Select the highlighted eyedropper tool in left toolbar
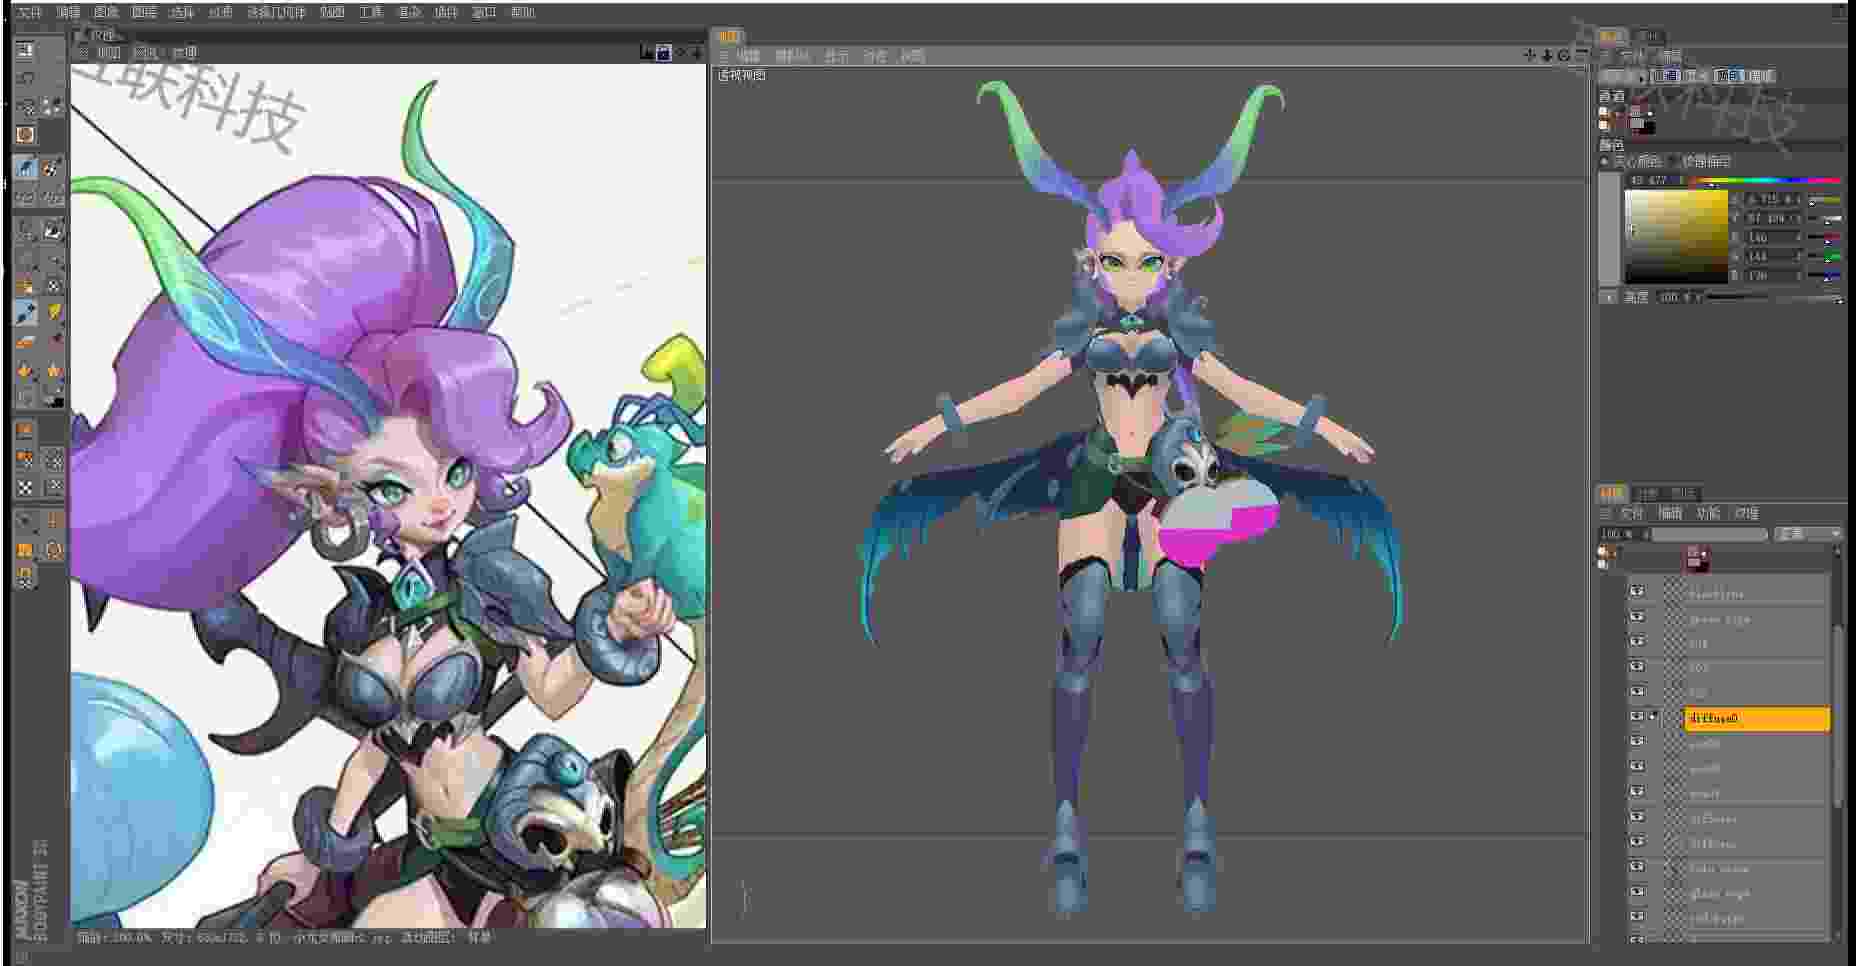This screenshot has width=1856, height=966. (x=25, y=313)
